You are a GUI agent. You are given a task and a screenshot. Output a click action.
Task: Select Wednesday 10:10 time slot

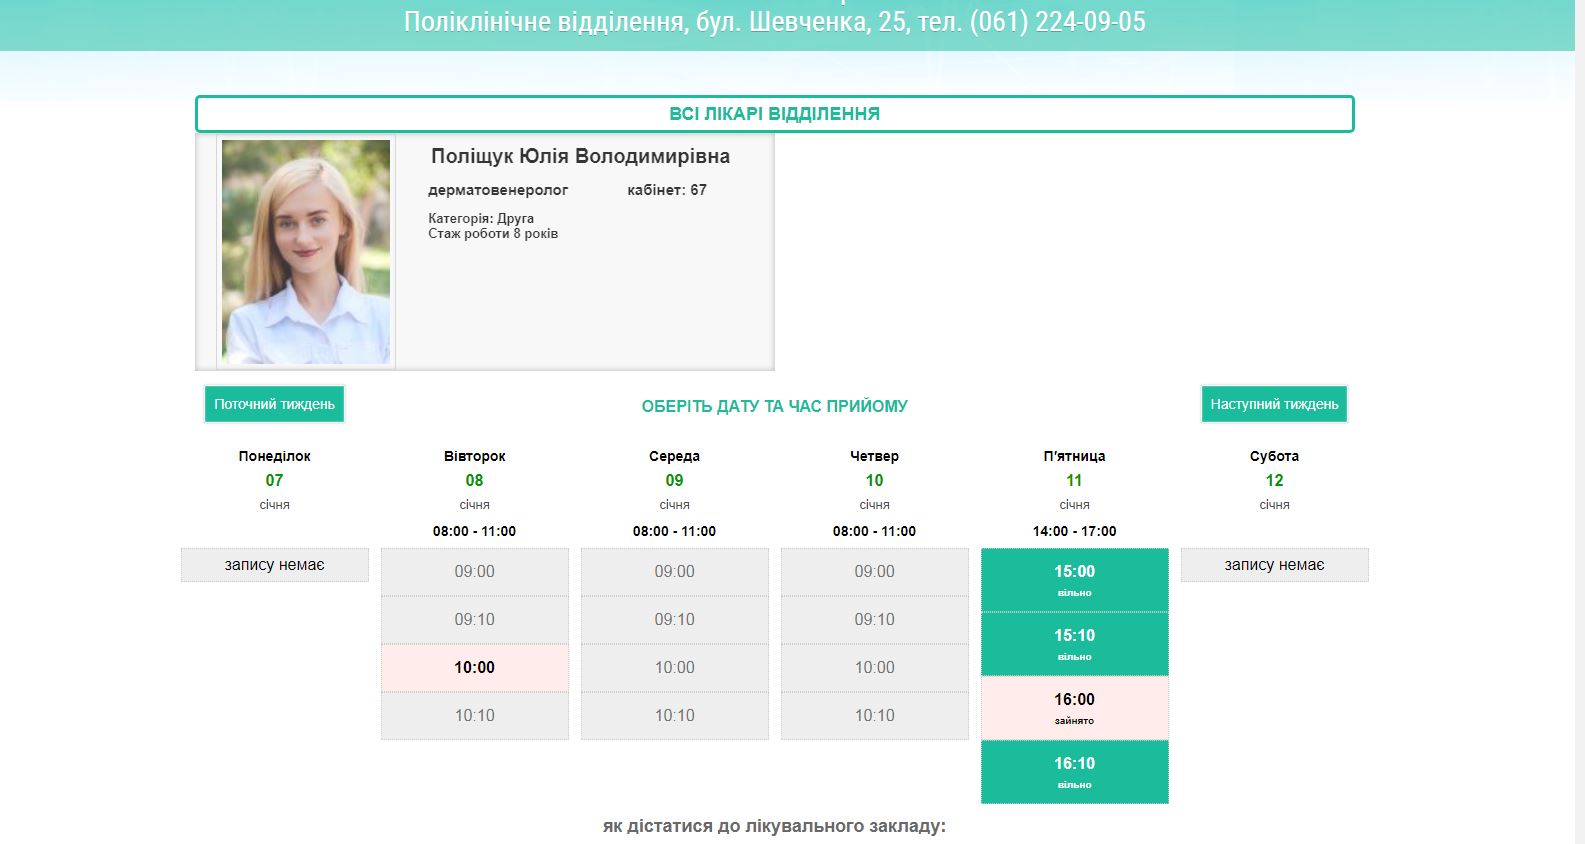[674, 716]
